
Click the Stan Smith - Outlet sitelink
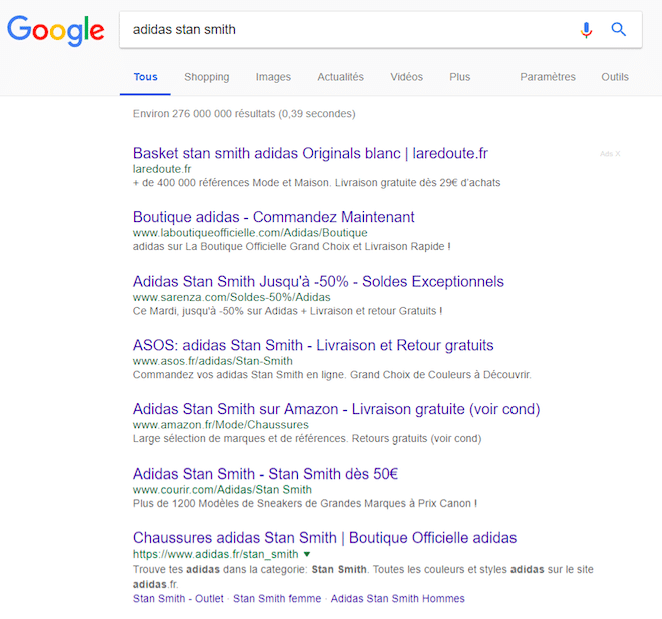pyautogui.click(x=178, y=599)
